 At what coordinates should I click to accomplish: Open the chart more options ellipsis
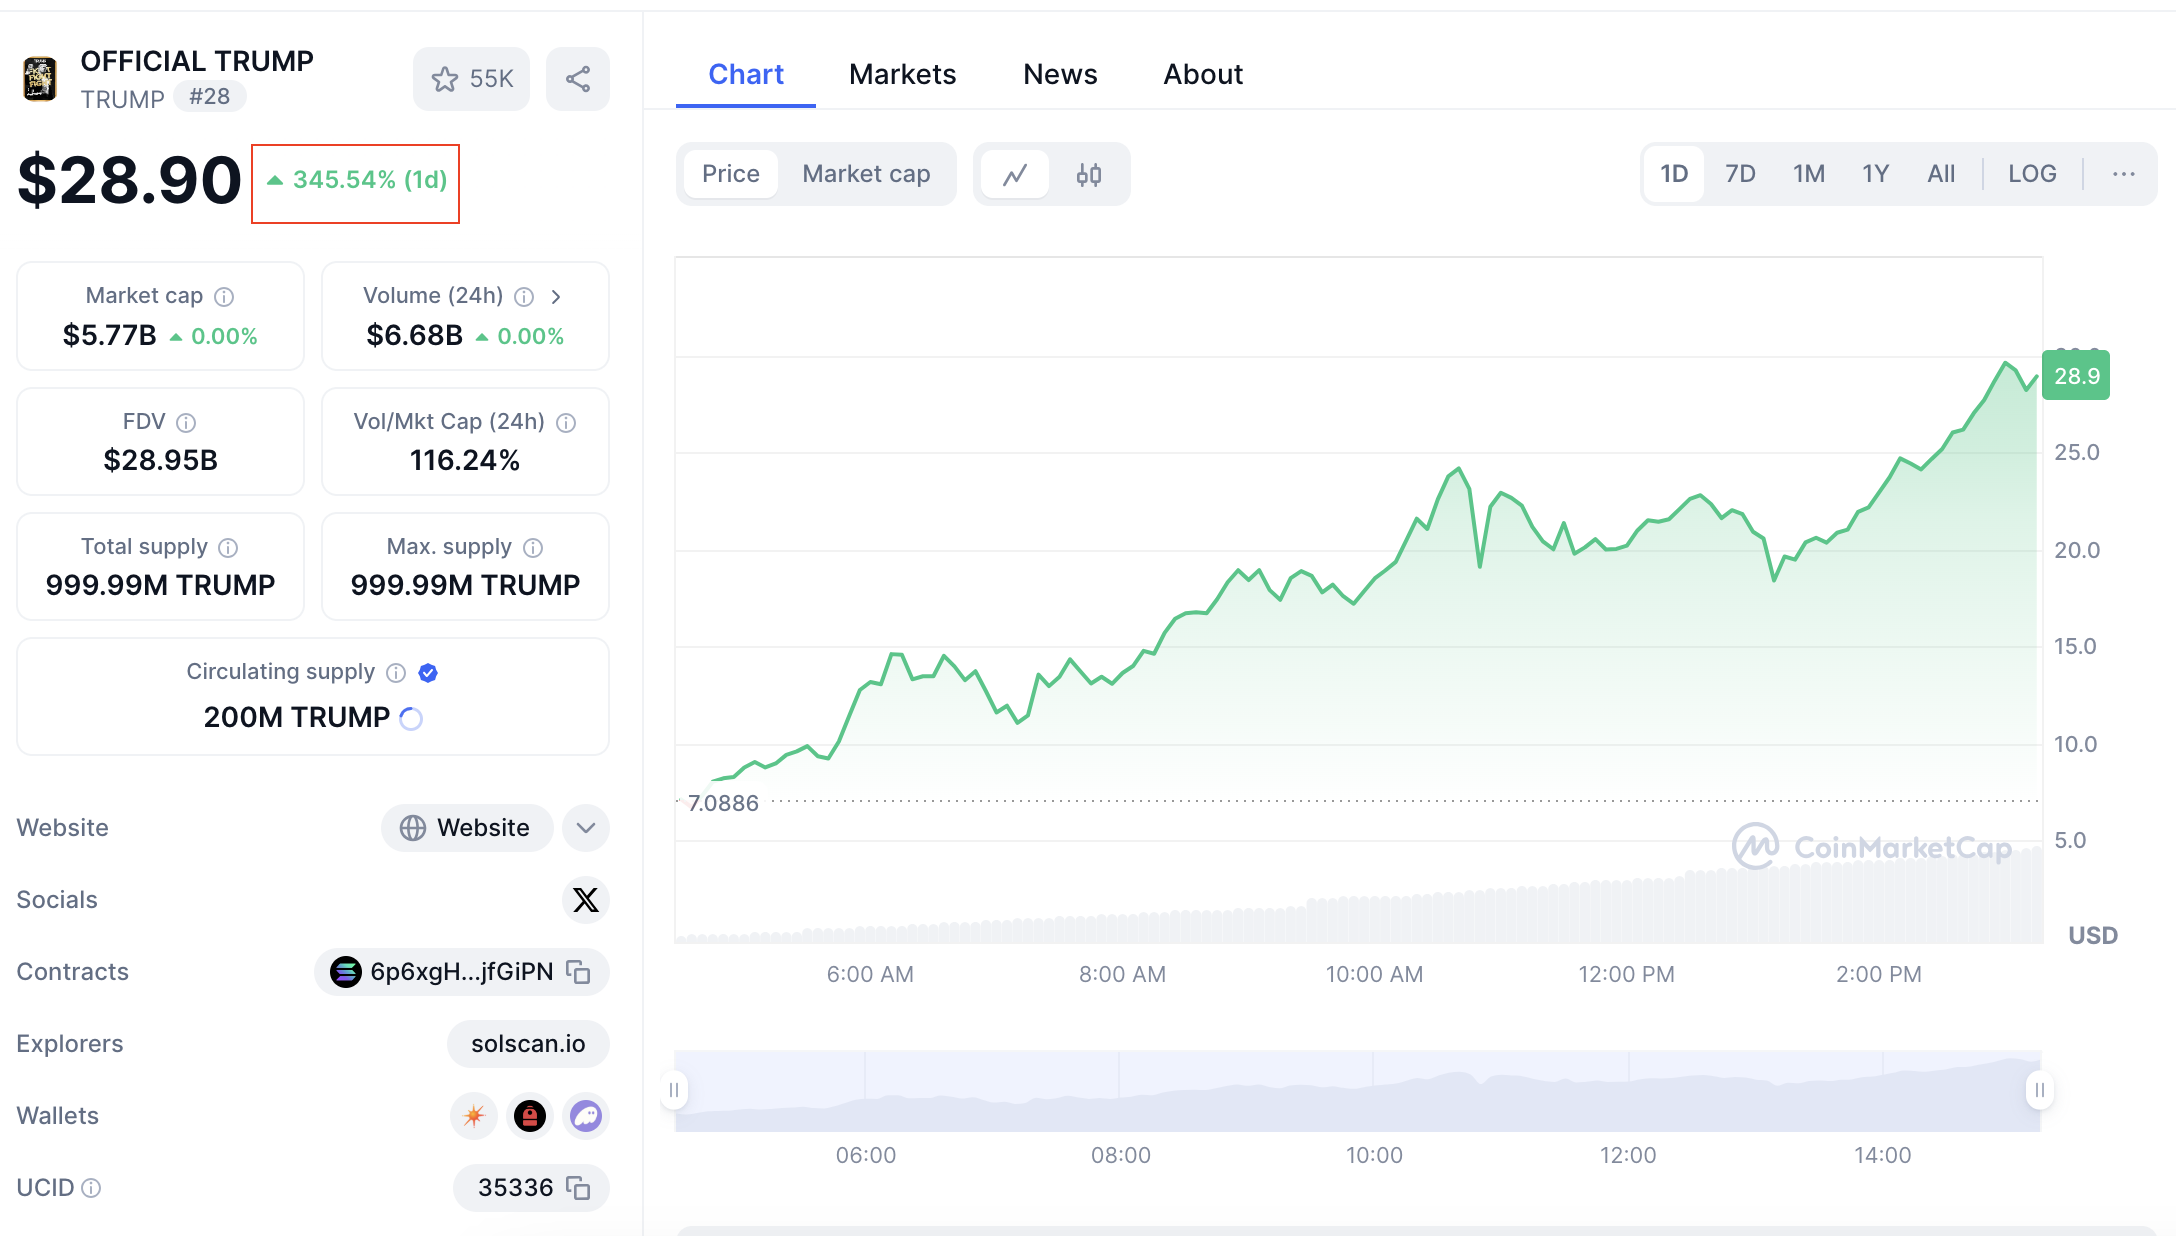coord(2123,174)
